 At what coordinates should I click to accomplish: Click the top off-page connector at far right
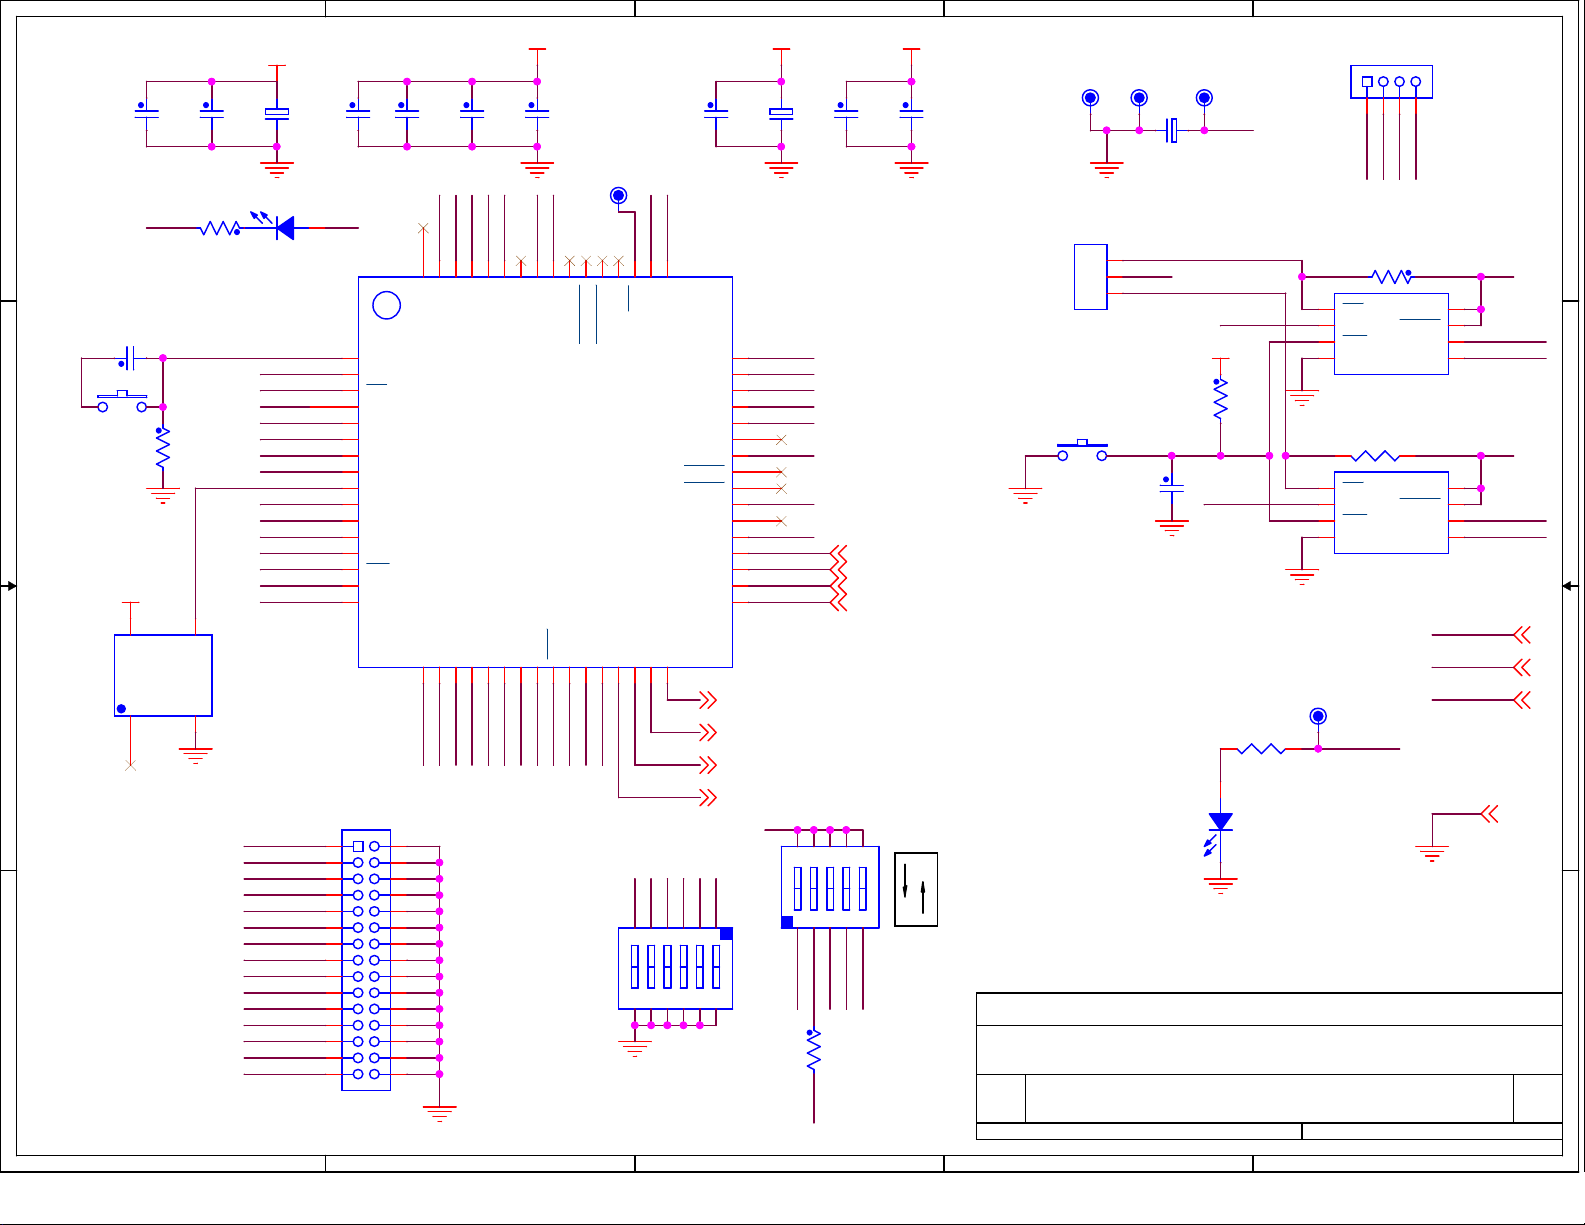click(x=1522, y=635)
